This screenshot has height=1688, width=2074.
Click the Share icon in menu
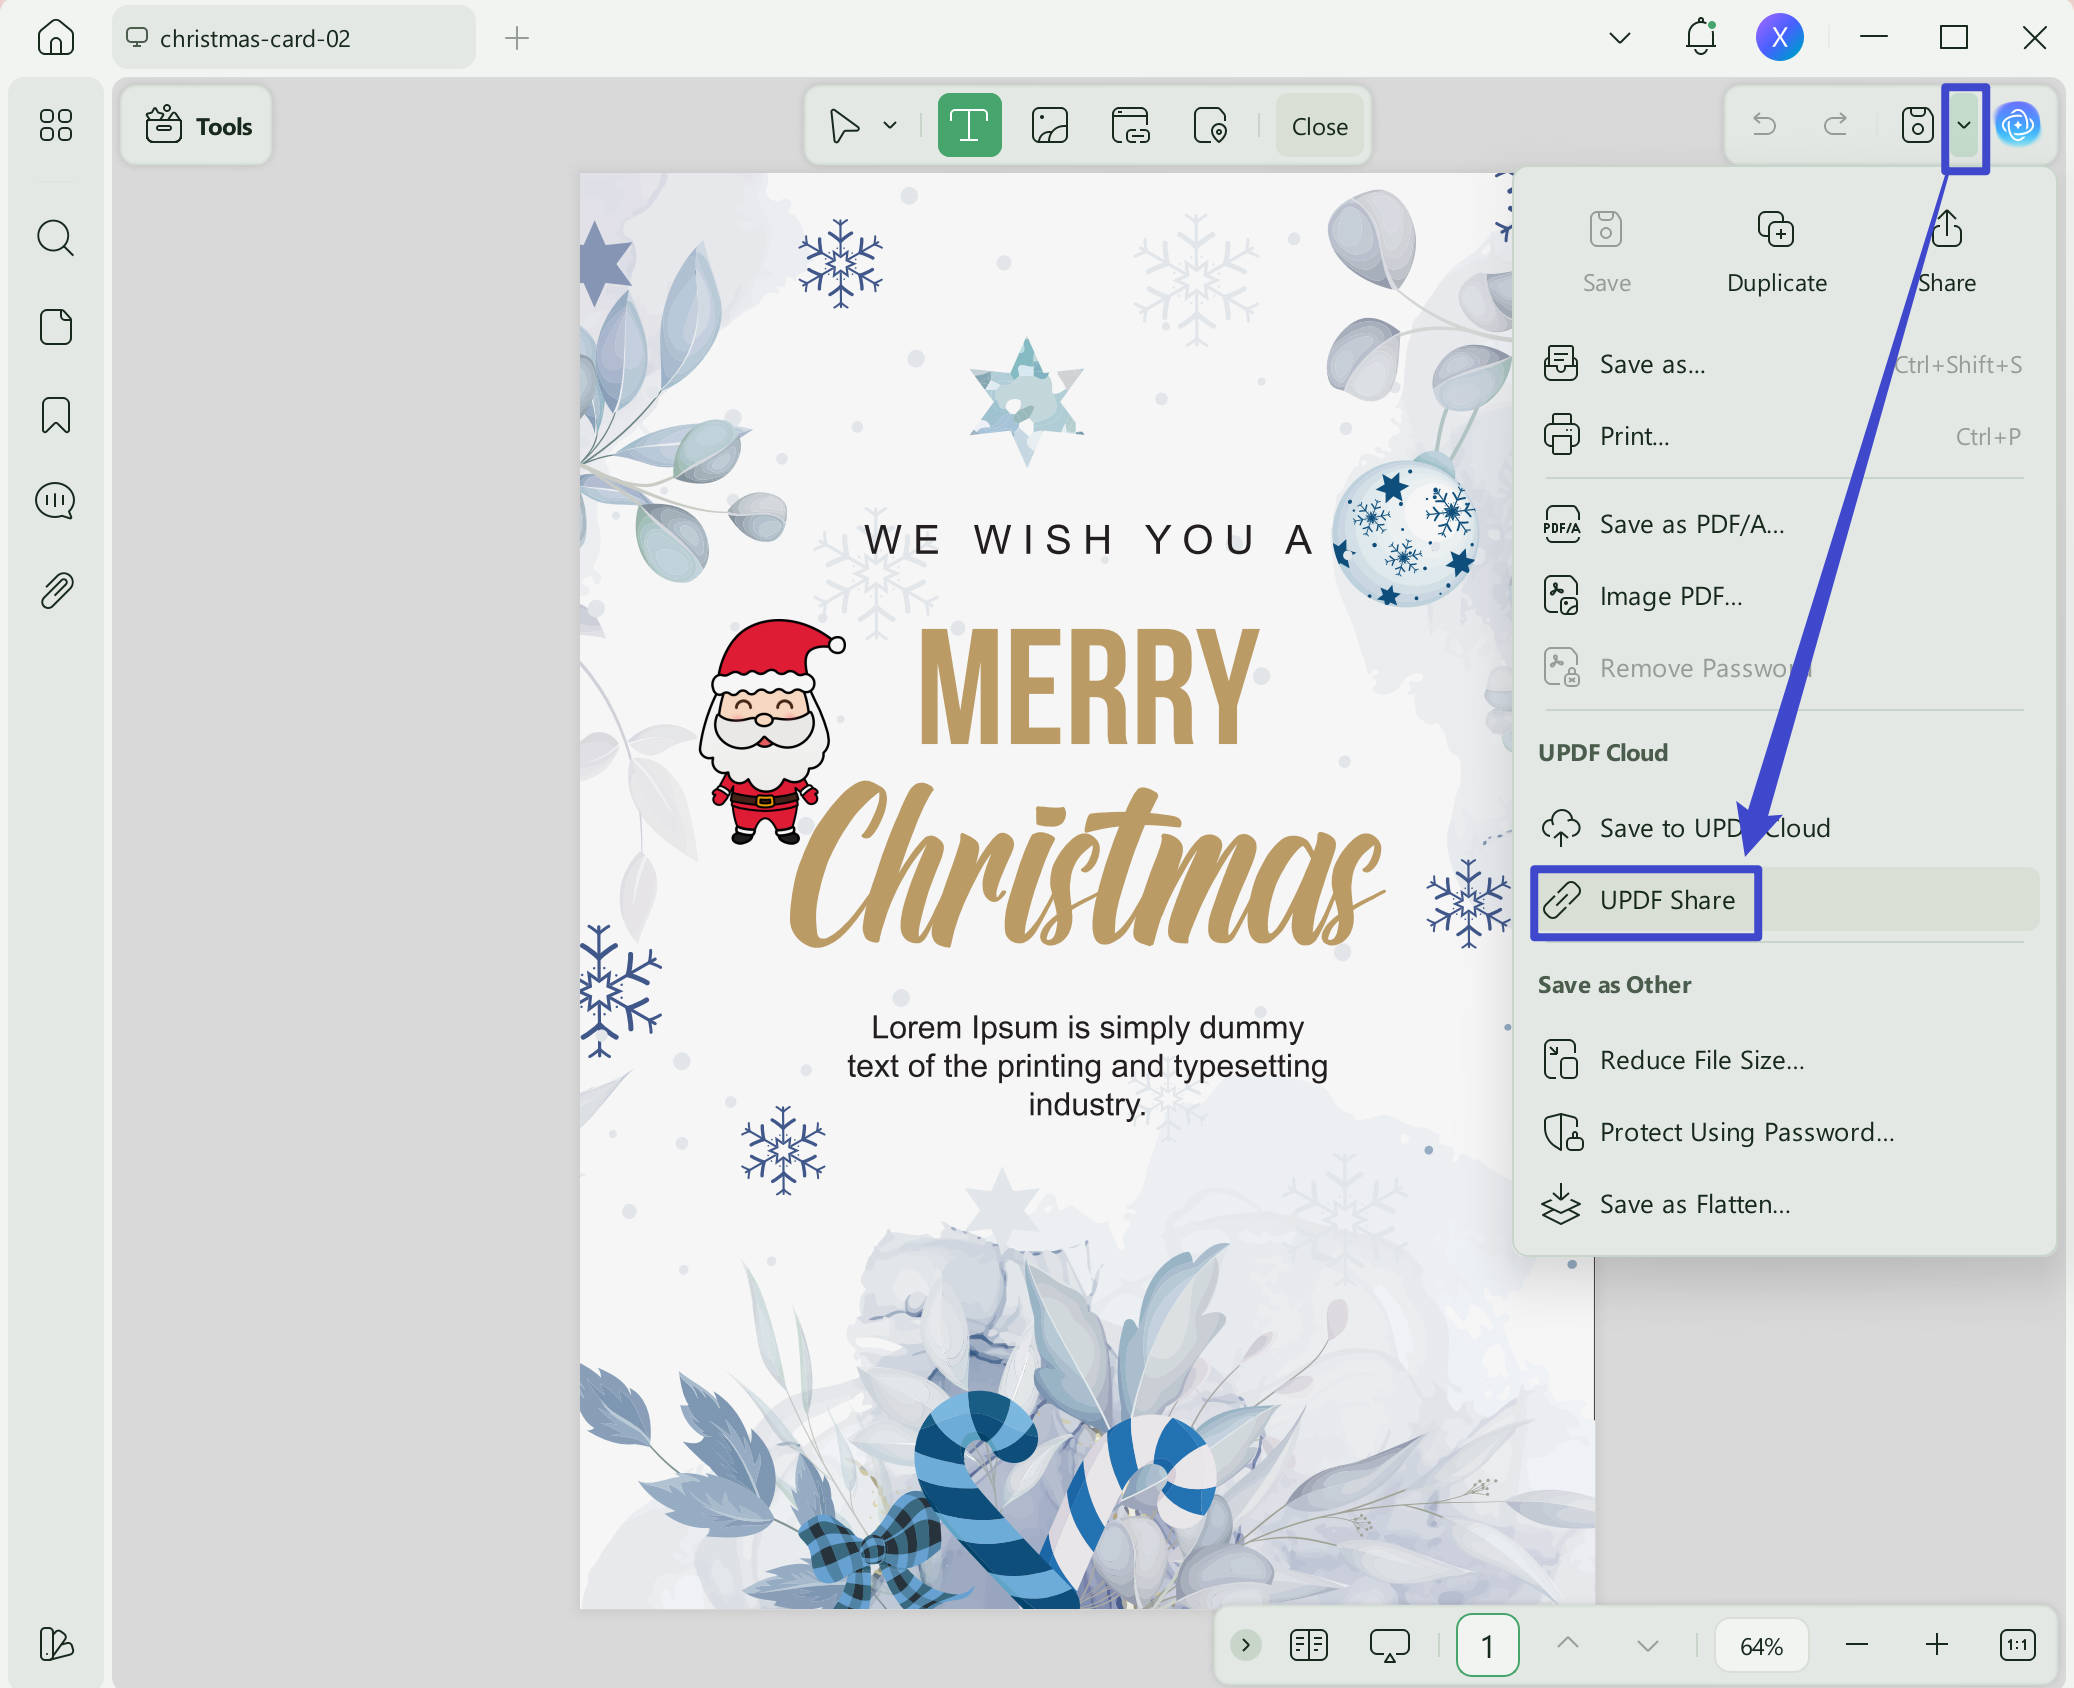tap(1946, 230)
